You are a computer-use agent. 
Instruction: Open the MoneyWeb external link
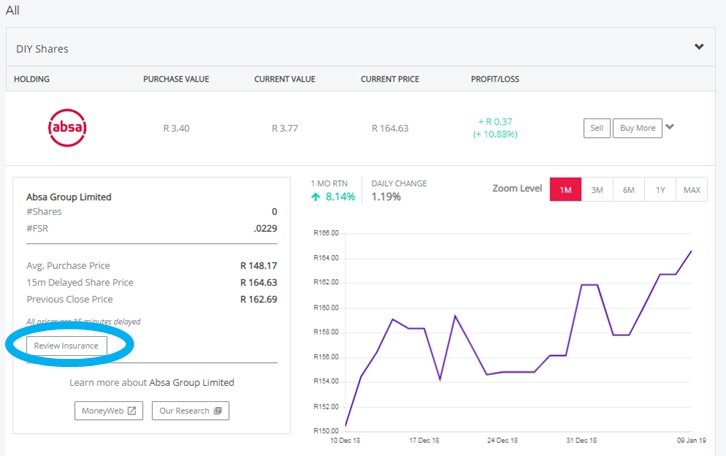109,411
